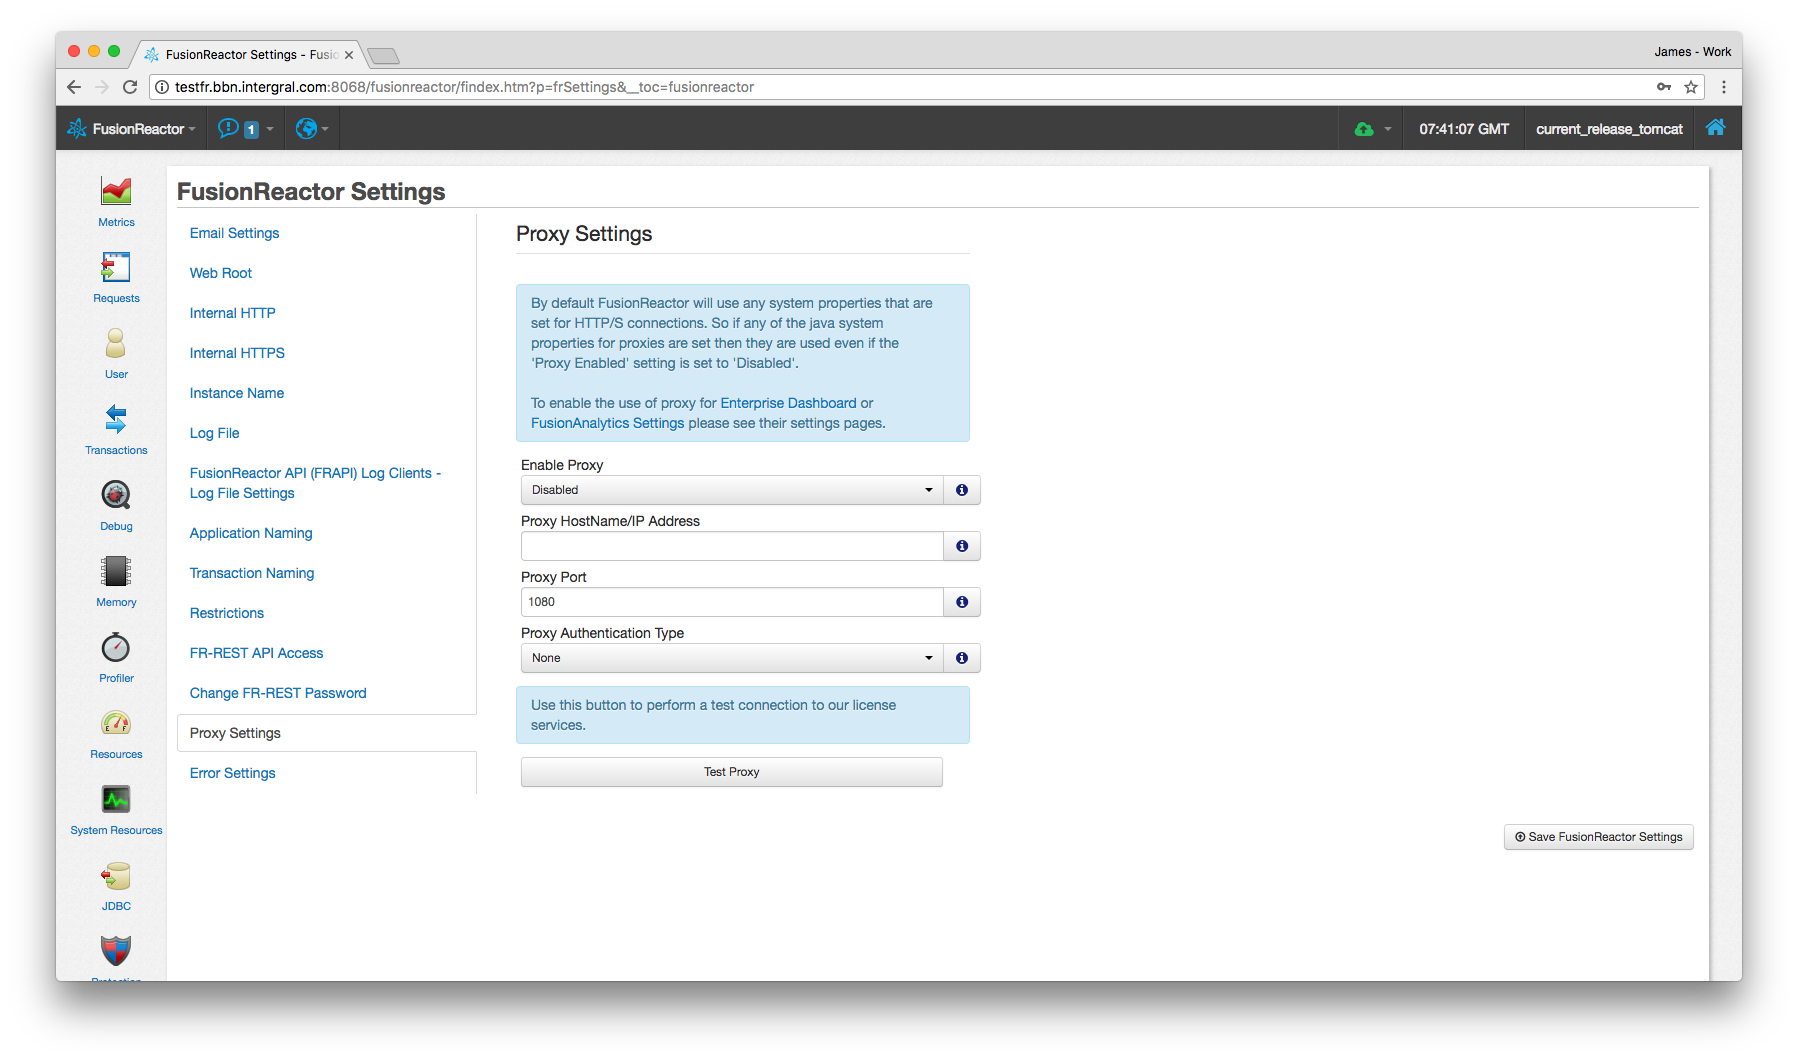This screenshot has height=1061, width=1798.
Task: Bookmark this page with star icon
Action: click(x=1691, y=87)
